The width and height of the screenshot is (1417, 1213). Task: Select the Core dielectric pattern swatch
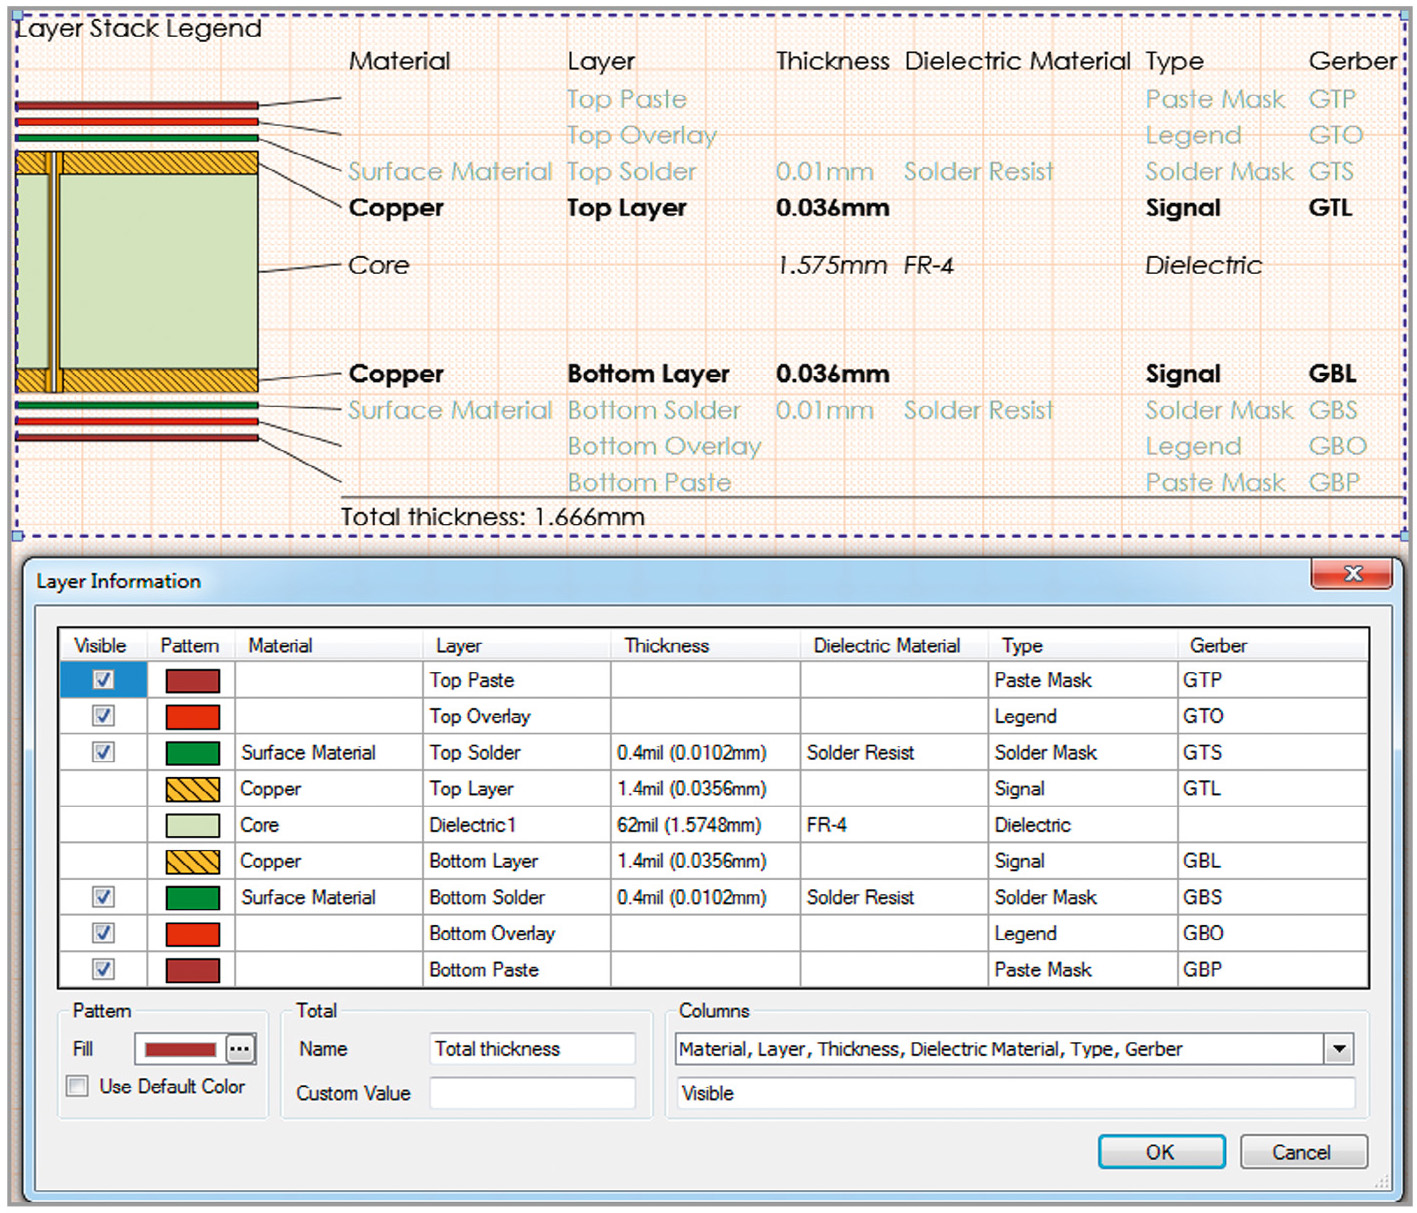[192, 825]
